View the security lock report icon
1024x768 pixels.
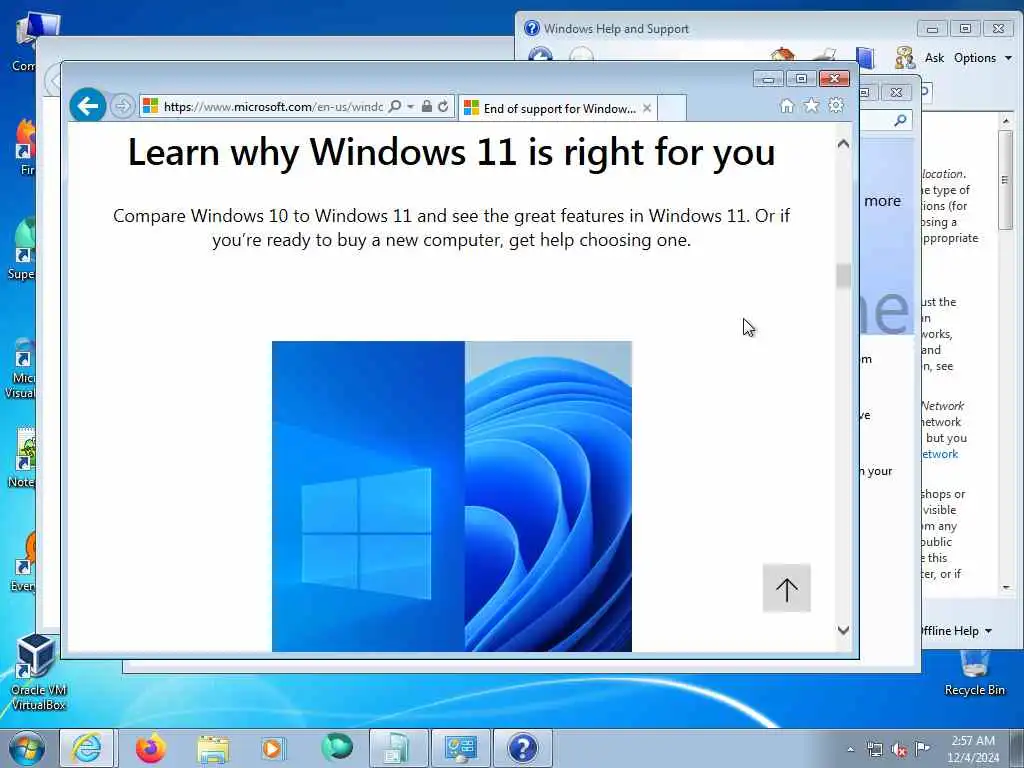click(426, 106)
